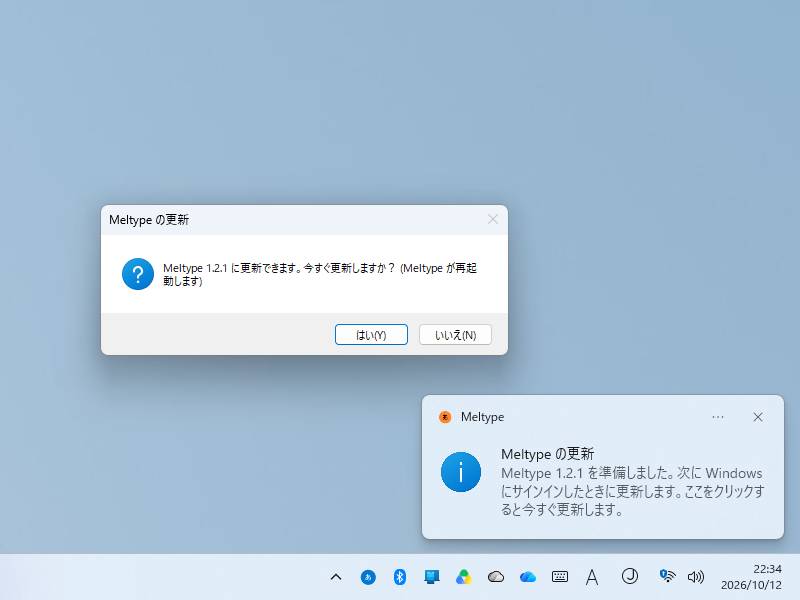Open the blue OneDrive cloud tray icon
This screenshot has height=600, width=800.
click(528, 577)
